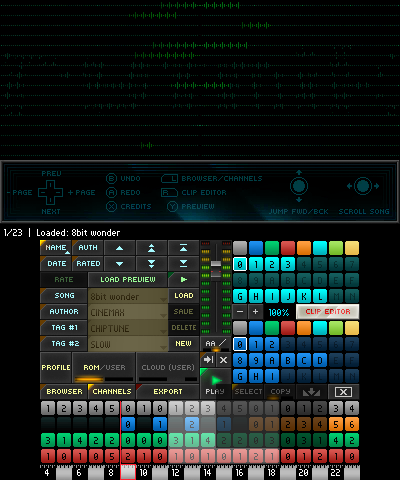Open the CLIP EDITOR
Image resolution: width=400 pixels, height=480 pixels.
coord(328,312)
